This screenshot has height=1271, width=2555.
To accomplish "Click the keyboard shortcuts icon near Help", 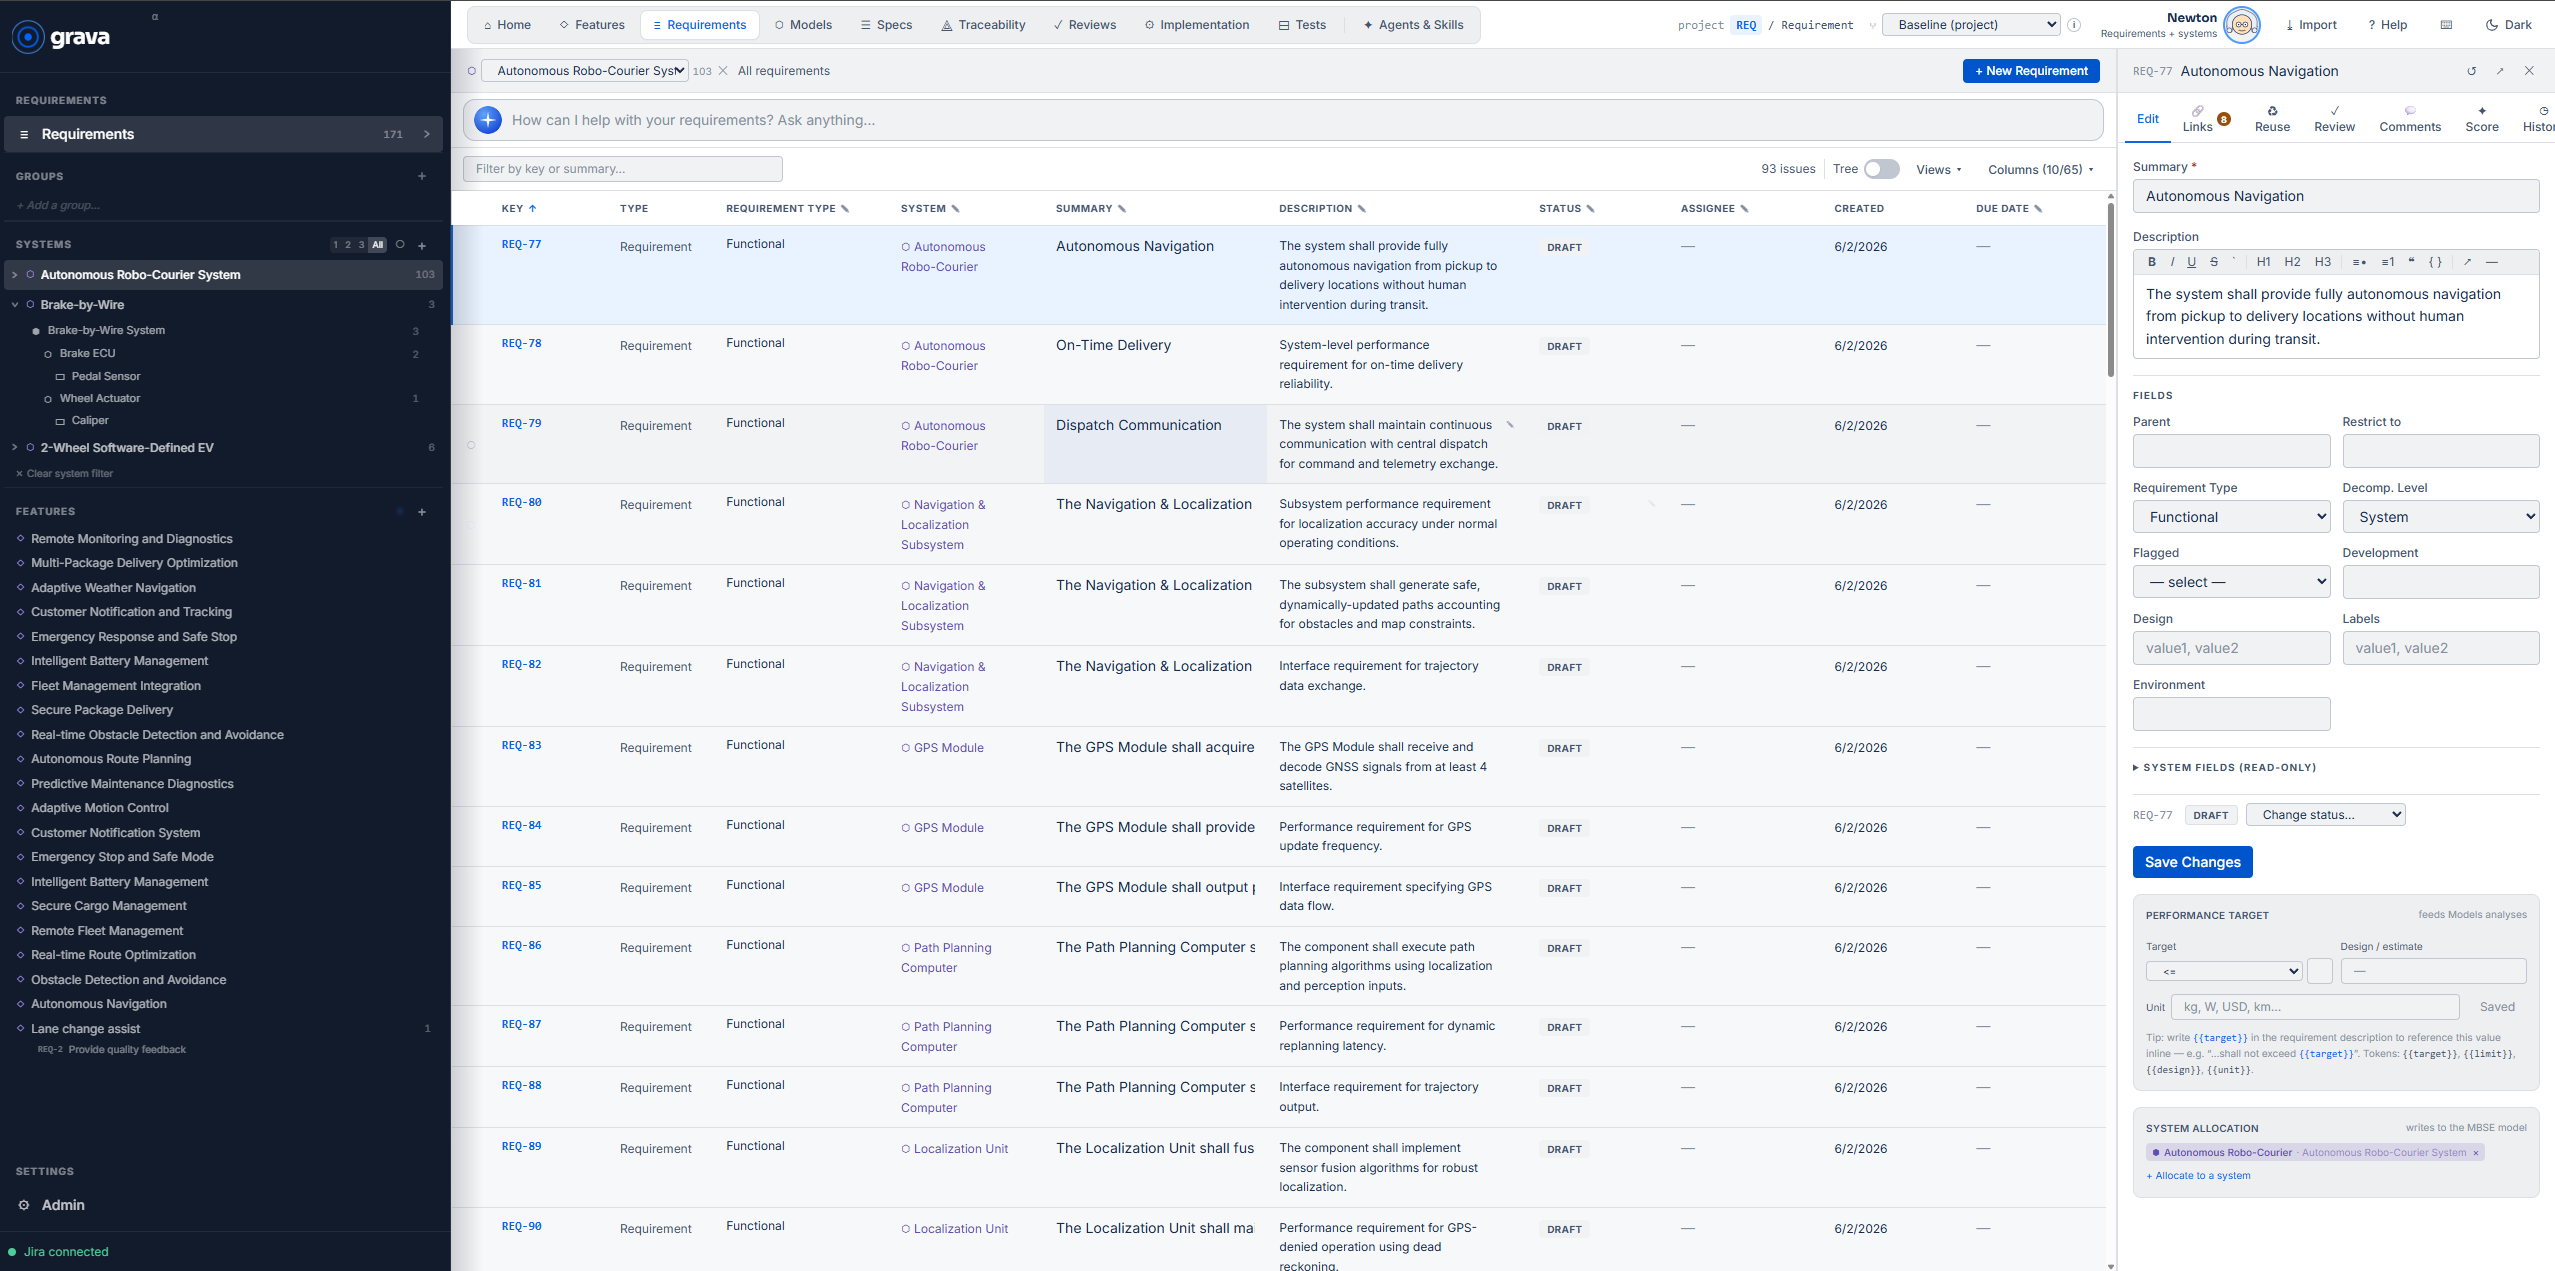I will pyautogui.click(x=2446, y=25).
